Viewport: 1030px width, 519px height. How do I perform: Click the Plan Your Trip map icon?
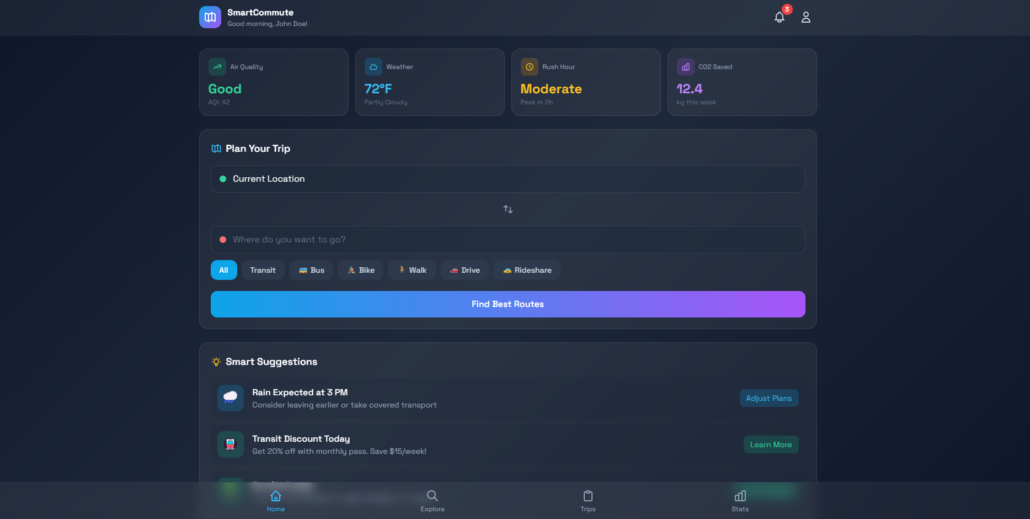[x=216, y=148]
